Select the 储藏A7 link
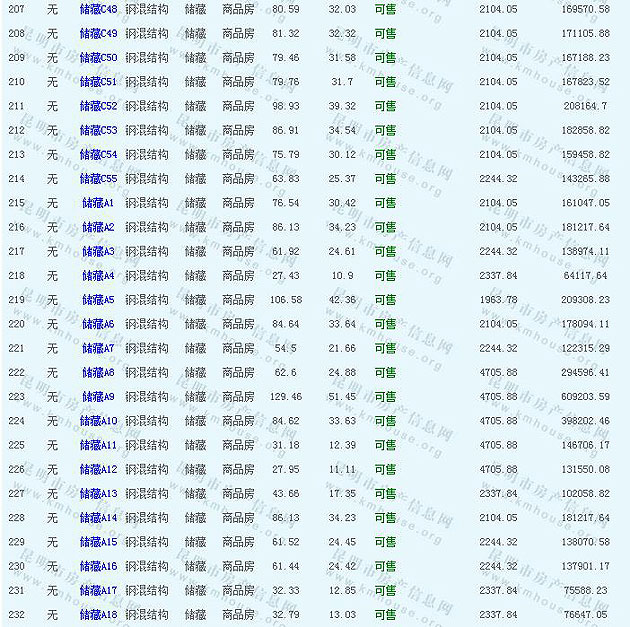Image resolution: width=630 pixels, height=627 pixels. (98, 348)
